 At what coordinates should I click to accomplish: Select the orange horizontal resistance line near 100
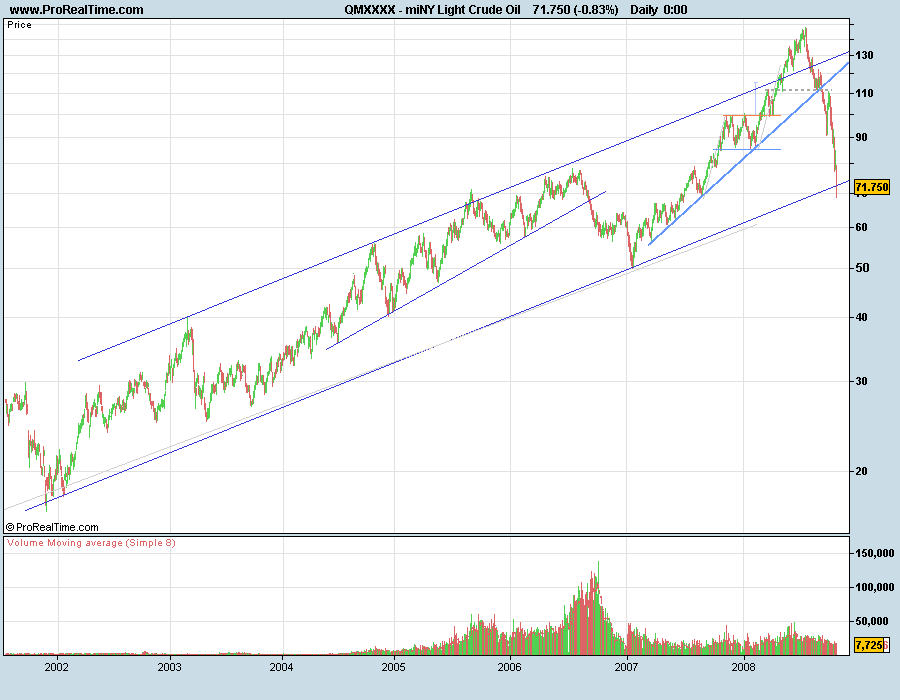[752, 115]
